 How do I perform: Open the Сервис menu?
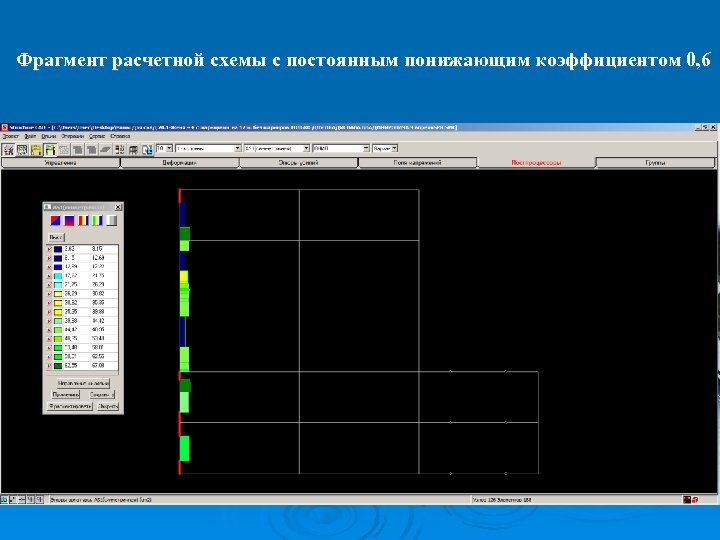pyautogui.click(x=97, y=136)
